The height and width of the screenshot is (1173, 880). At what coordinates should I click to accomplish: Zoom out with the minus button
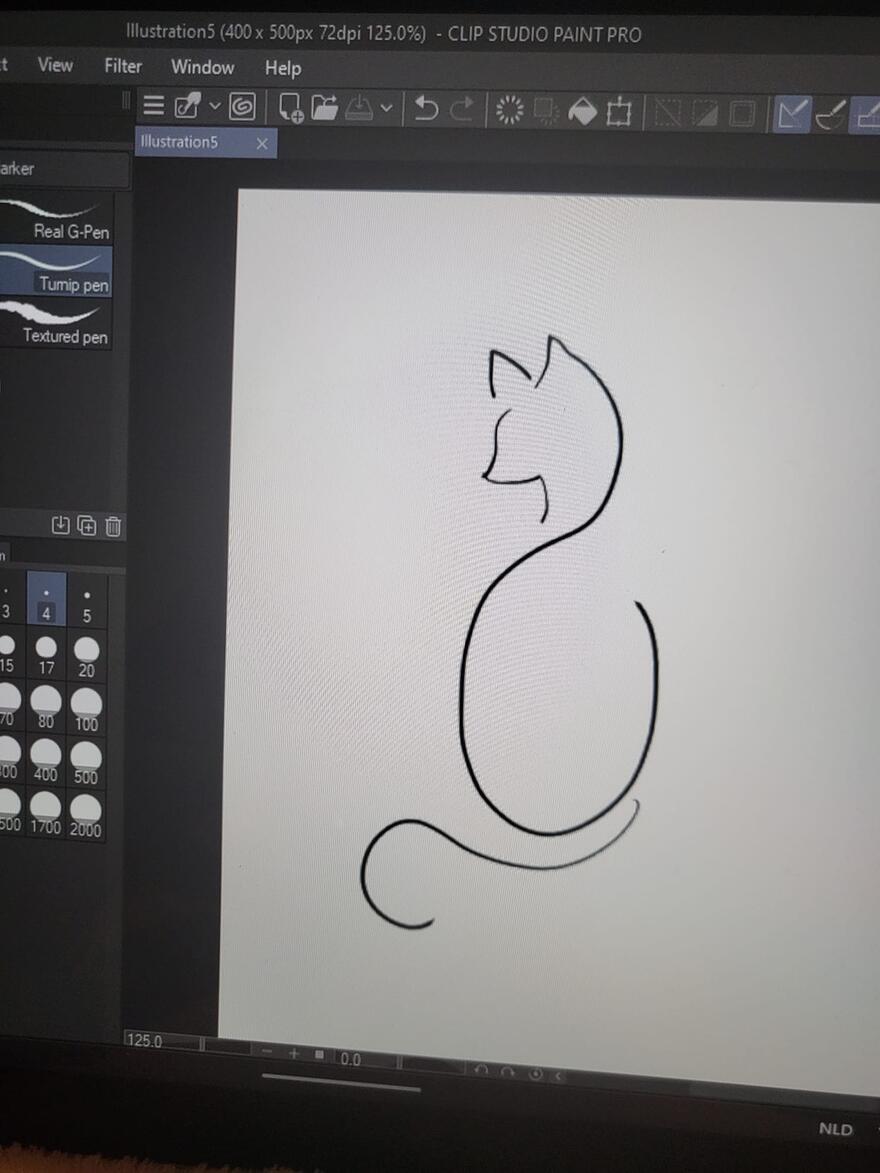(267, 1051)
